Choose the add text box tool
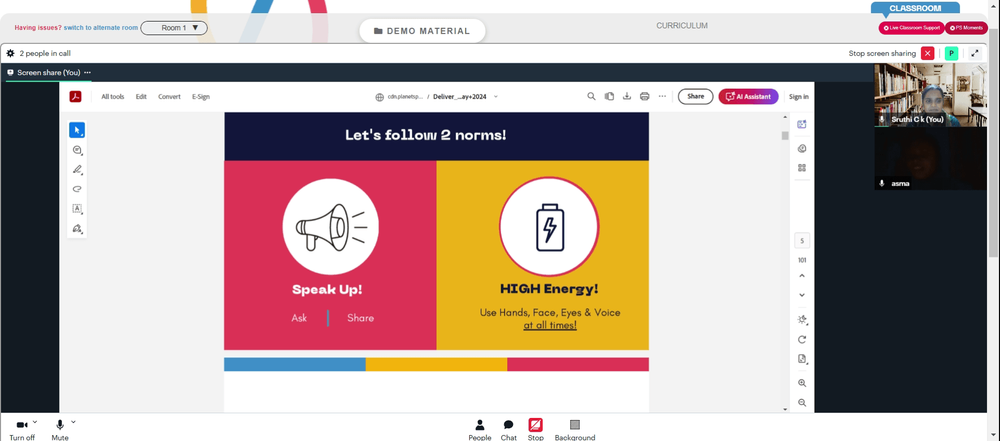1000x441 pixels. pos(77,209)
